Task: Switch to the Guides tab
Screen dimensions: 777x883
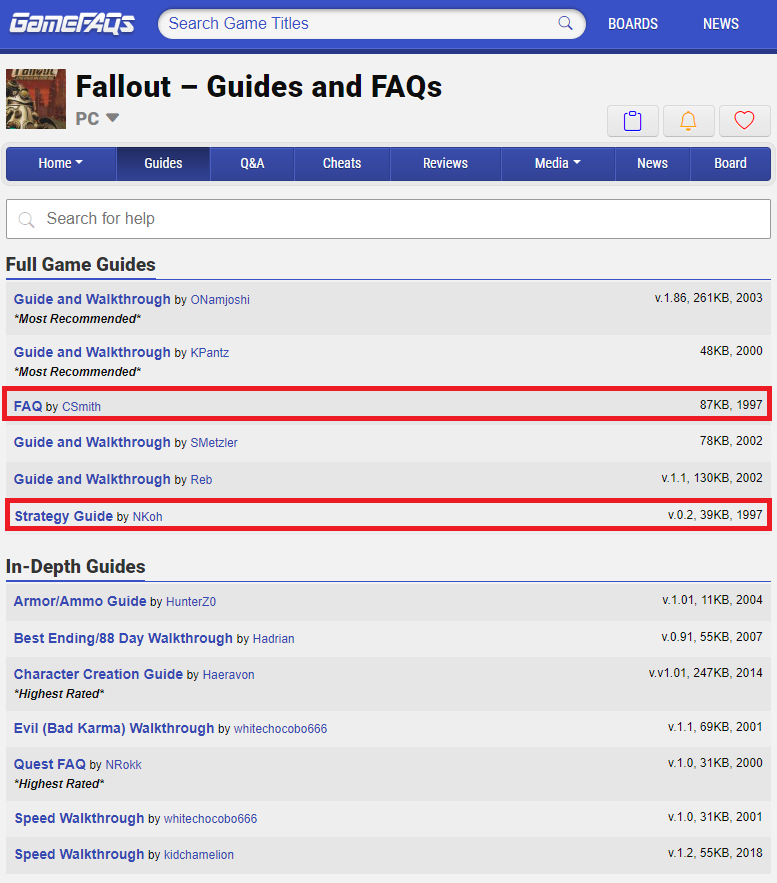Action: point(163,163)
